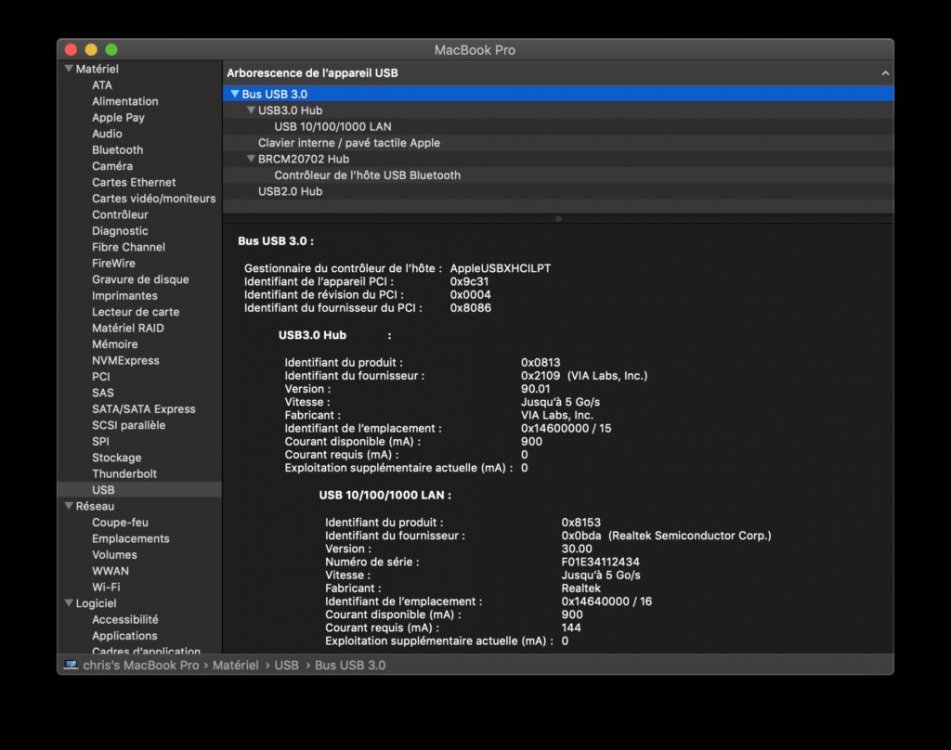
Task: Select Accessibilité under Logiciel
Action: click(125, 620)
